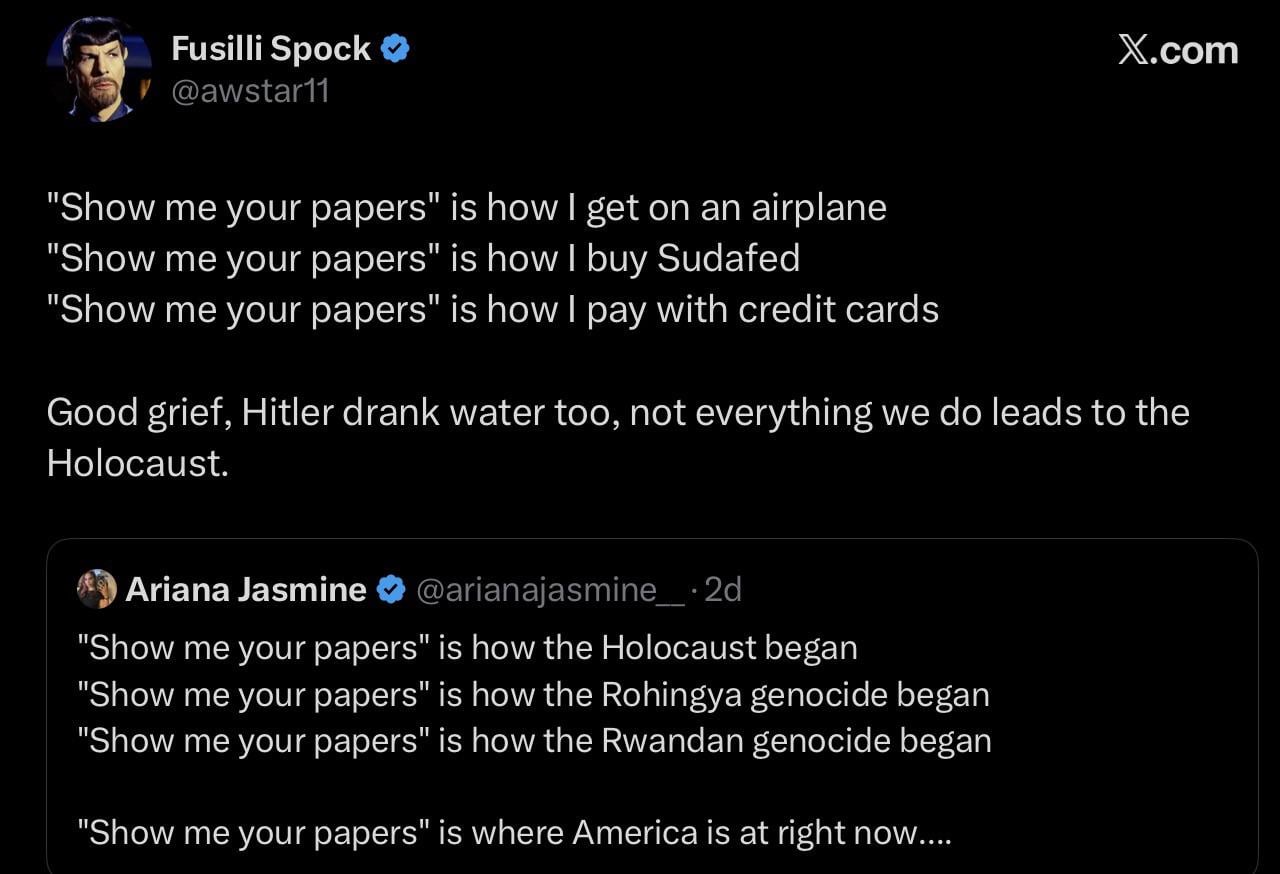This screenshot has width=1280, height=874.
Task: Select the line about buying Sudafed
Action: pos(423,258)
